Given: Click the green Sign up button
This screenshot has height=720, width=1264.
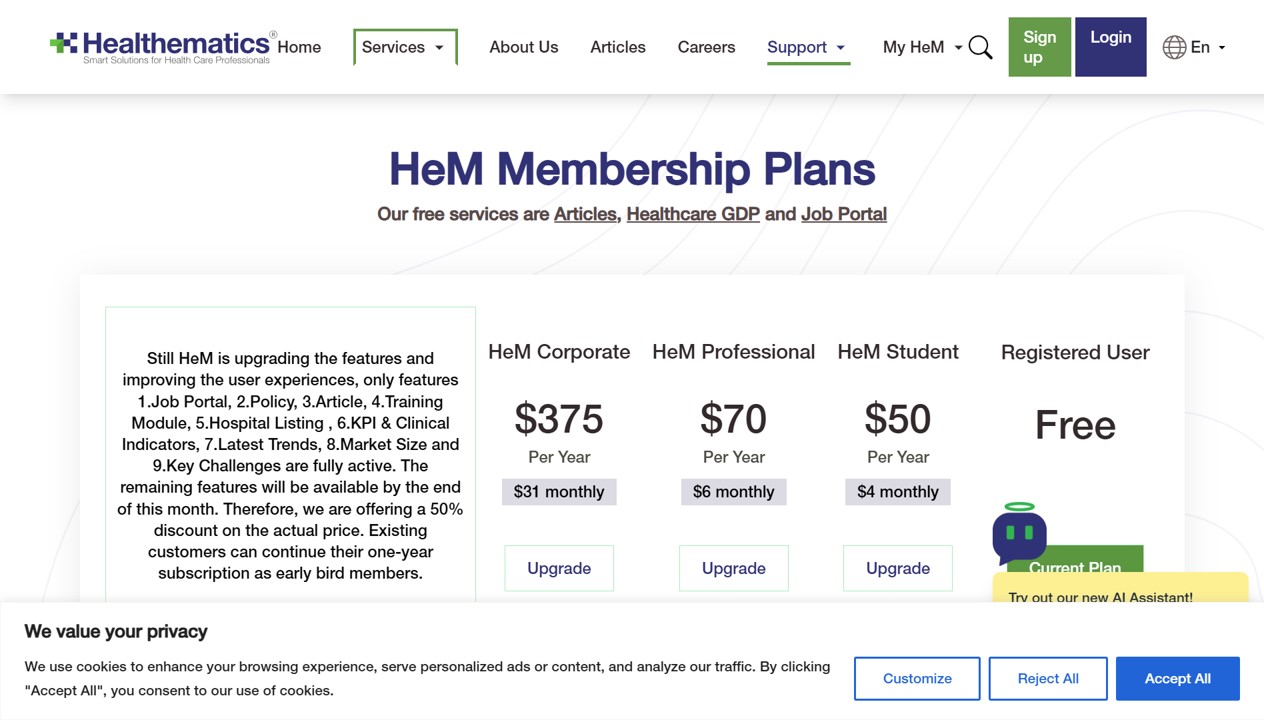Looking at the screenshot, I should click(x=1039, y=47).
